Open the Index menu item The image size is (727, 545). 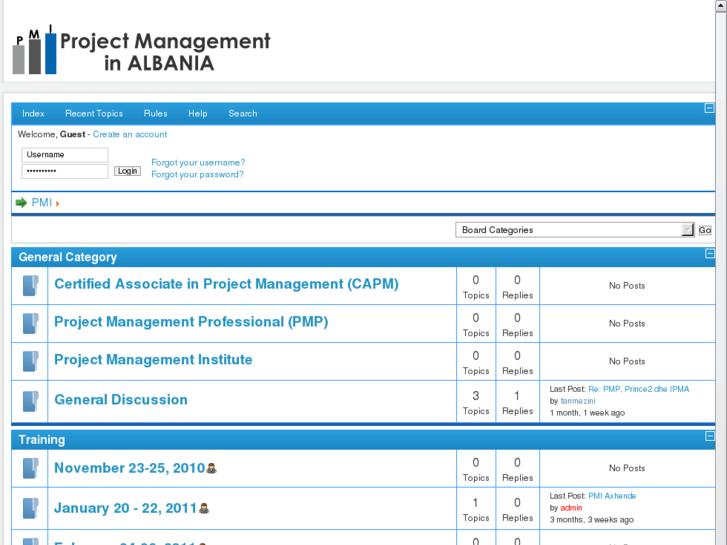[33, 114]
